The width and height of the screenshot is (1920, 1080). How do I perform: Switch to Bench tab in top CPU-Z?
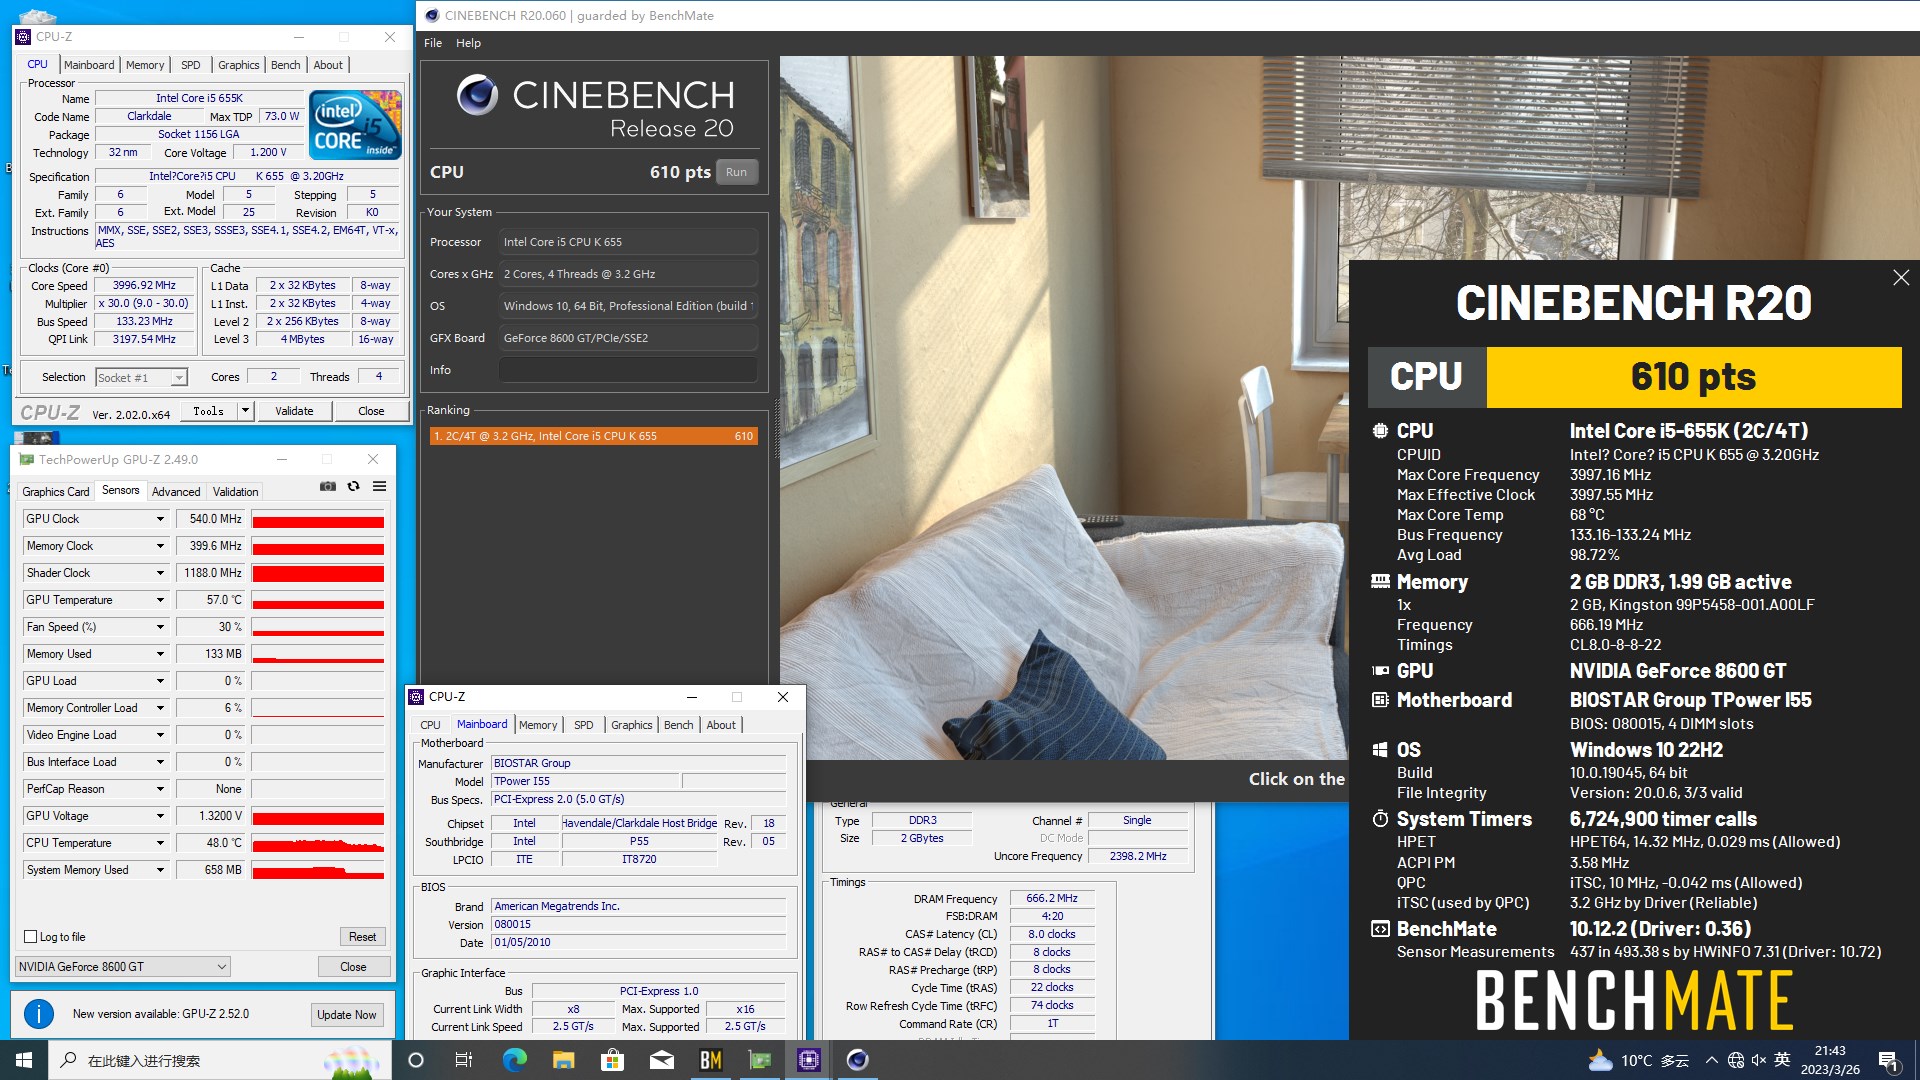point(285,65)
